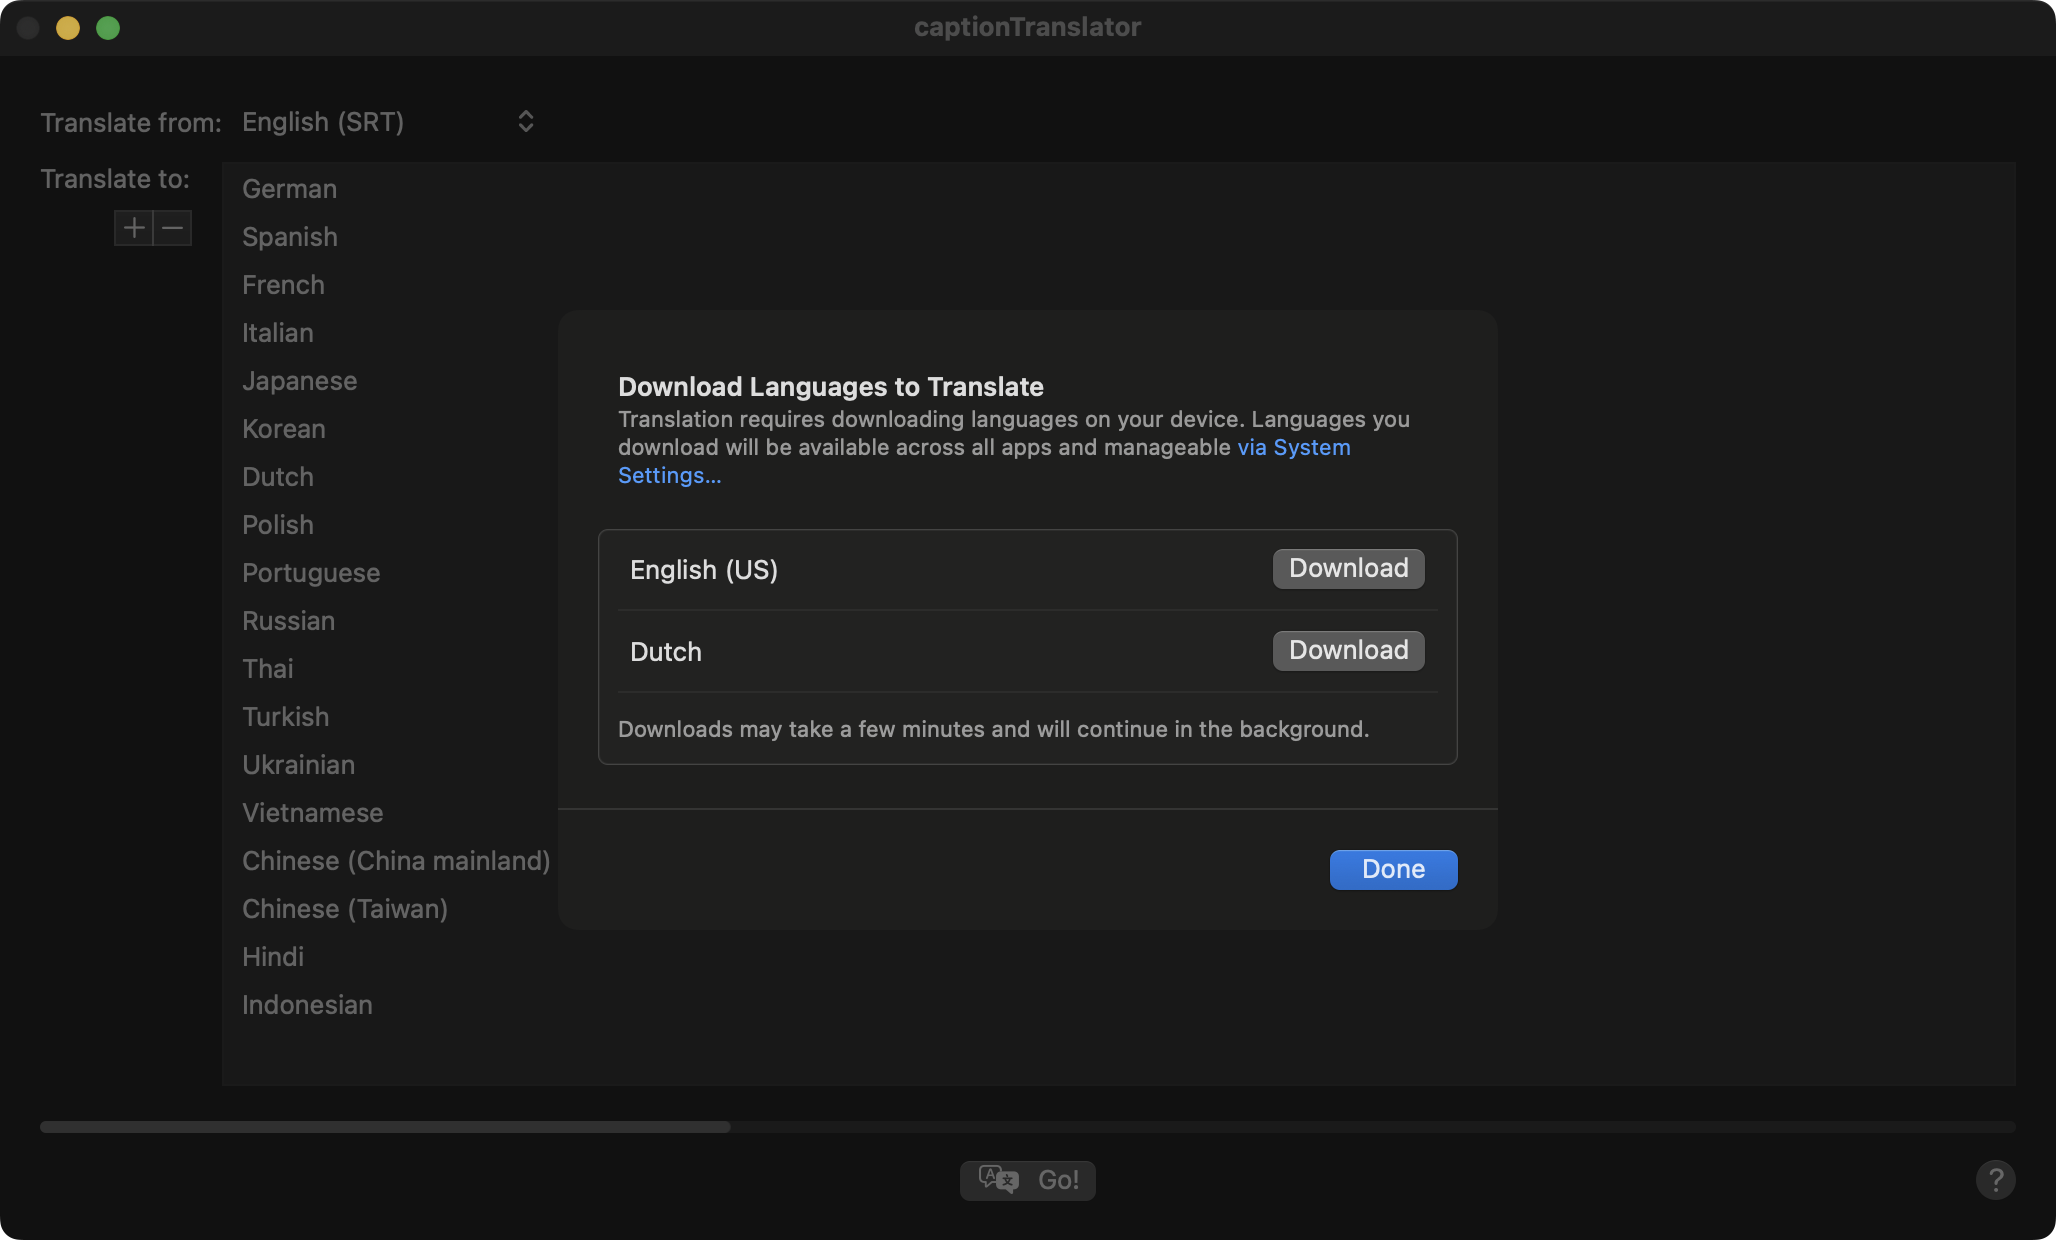Minimize the window with yellow button
This screenshot has width=2056, height=1240.
(68, 28)
